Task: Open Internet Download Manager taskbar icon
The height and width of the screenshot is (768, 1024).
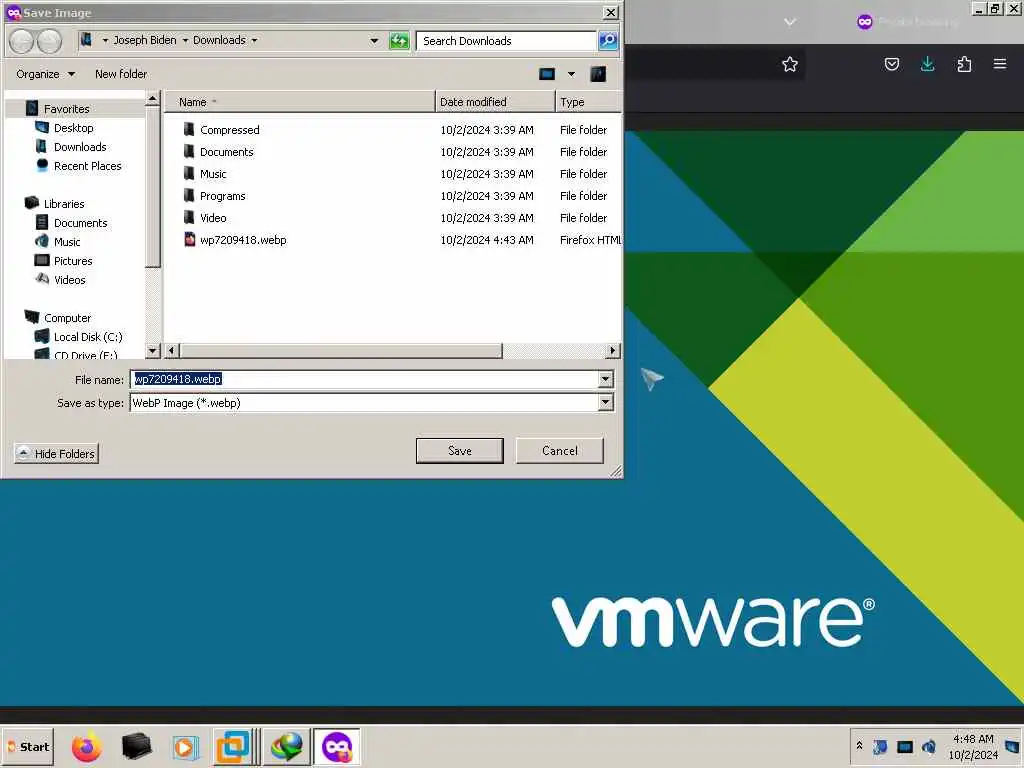Action: [285, 746]
